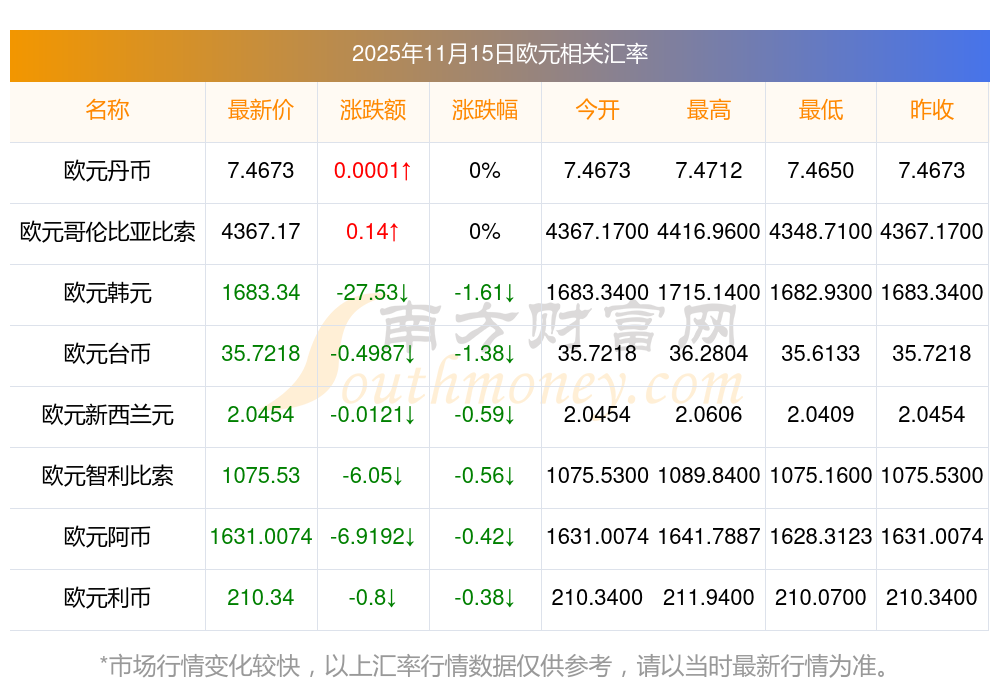Image resolution: width=1000 pixels, height=697 pixels.
Task: Click latest price 1075.53
Action: 261,476
